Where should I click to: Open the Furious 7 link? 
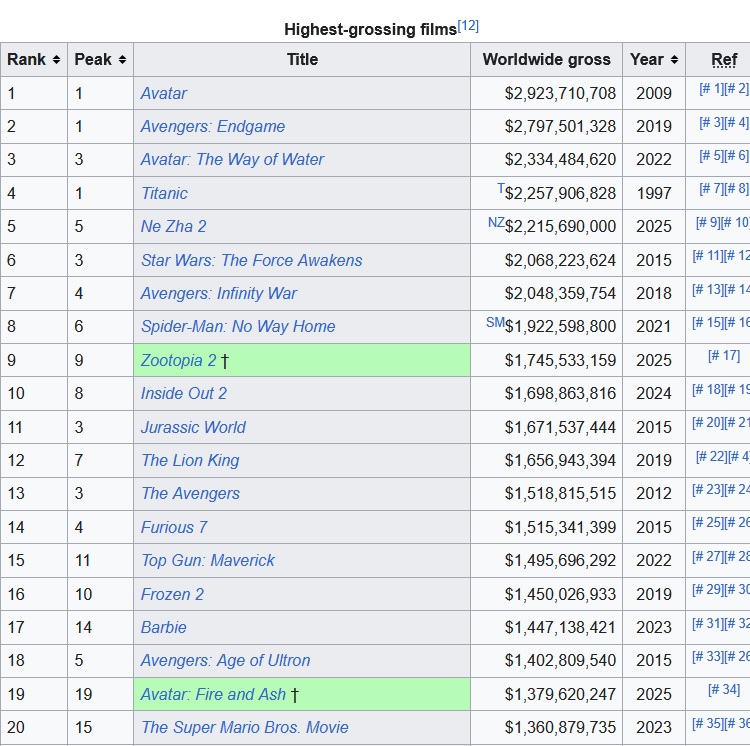pyautogui.click(x=174, y=527)
